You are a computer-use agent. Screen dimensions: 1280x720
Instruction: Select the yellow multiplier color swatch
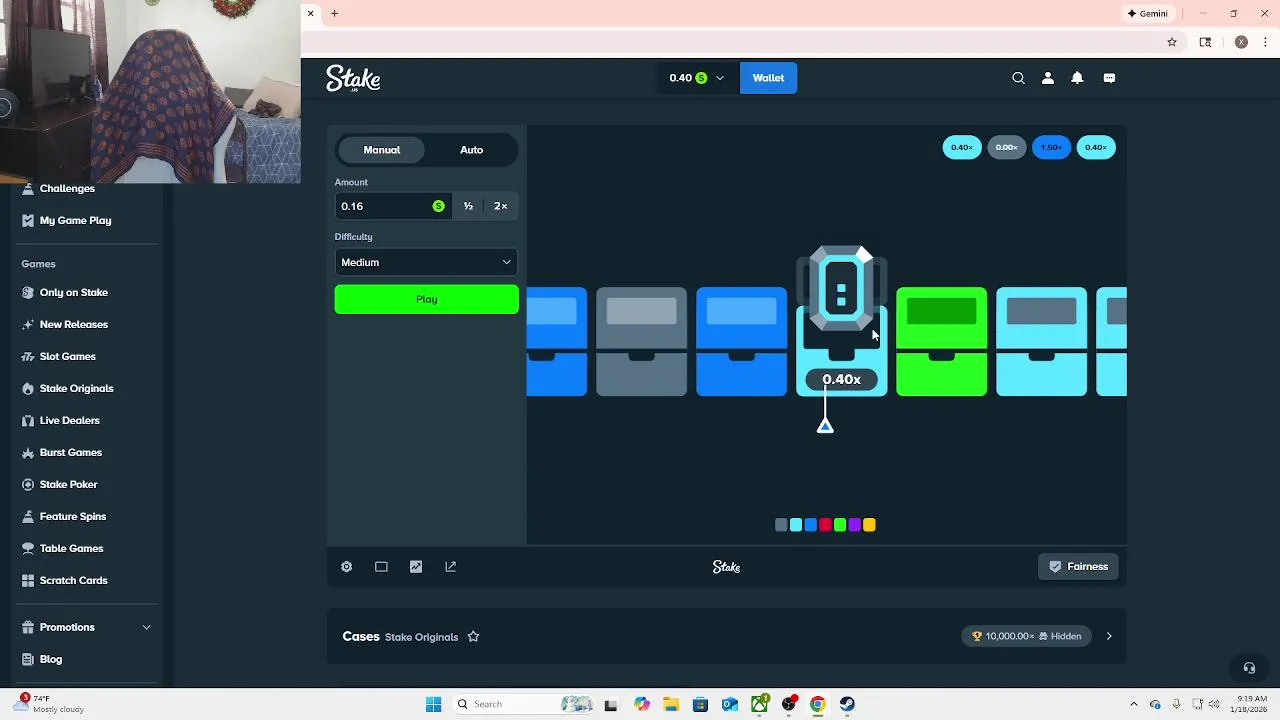coord(869,525)
